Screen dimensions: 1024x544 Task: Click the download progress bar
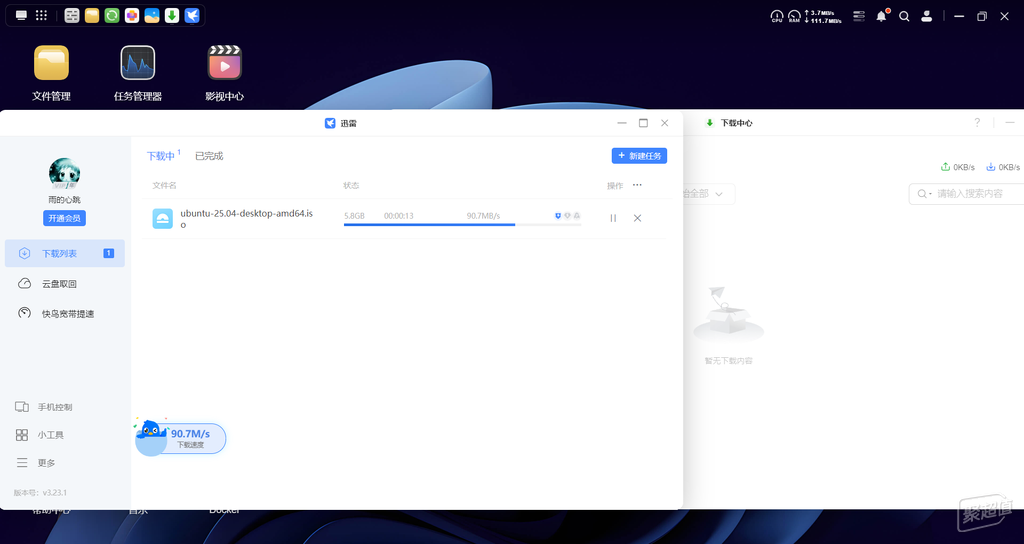pos(462,225)
